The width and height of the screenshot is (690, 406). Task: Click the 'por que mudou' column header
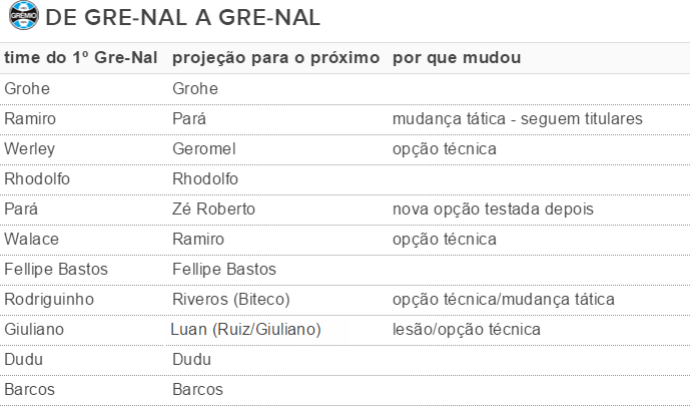coord(457,58)
